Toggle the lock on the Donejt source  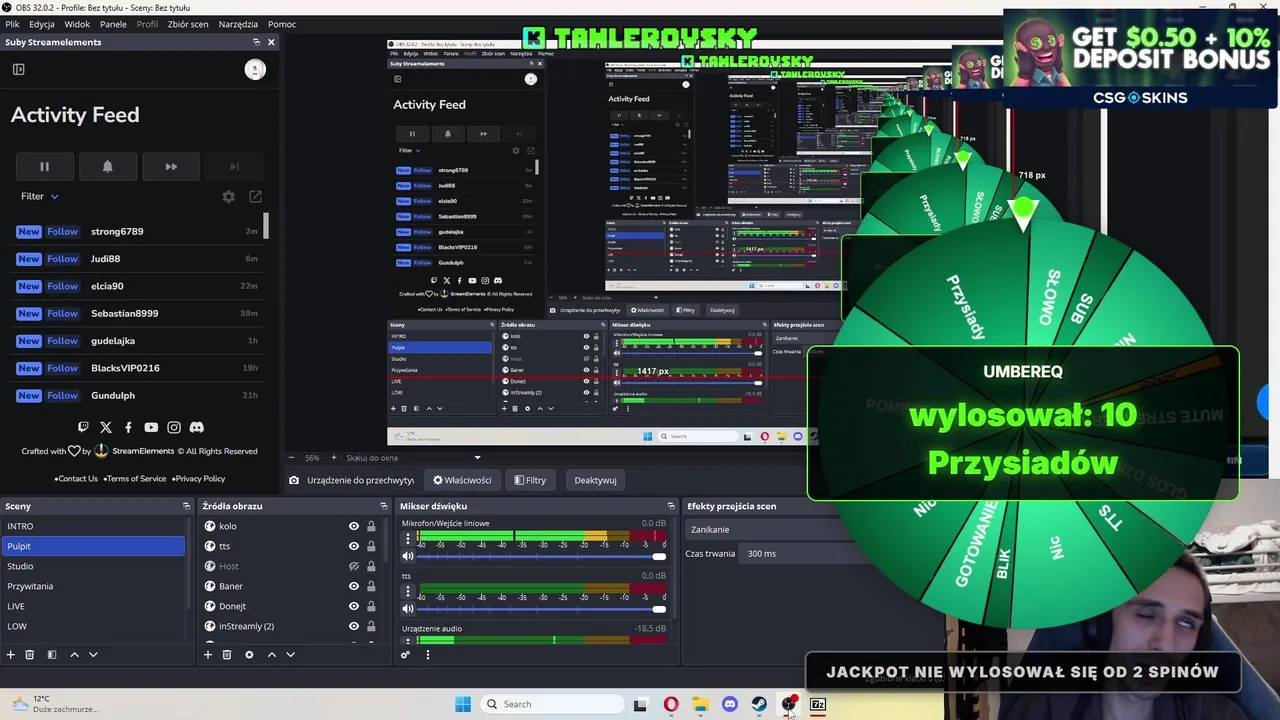[x=371, y=606]
